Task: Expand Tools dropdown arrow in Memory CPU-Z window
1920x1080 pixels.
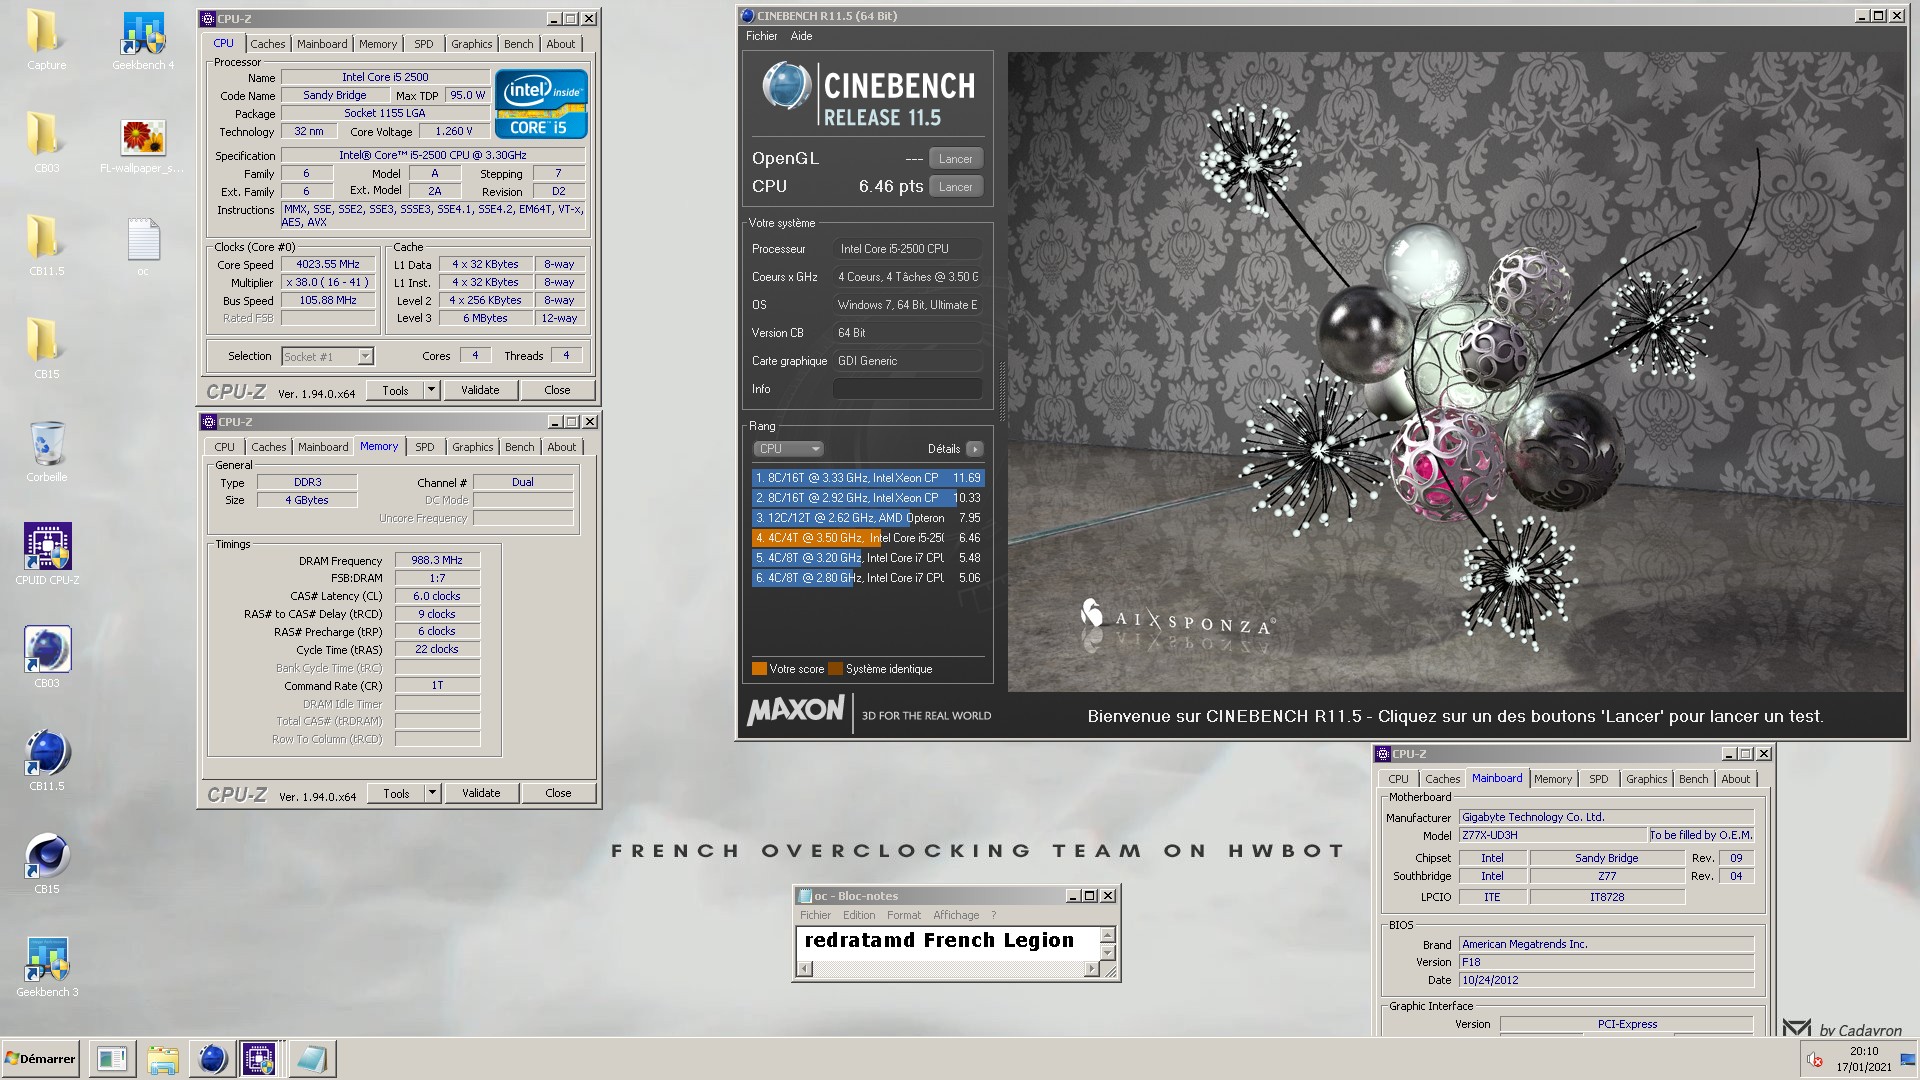Action: (433, 793)
